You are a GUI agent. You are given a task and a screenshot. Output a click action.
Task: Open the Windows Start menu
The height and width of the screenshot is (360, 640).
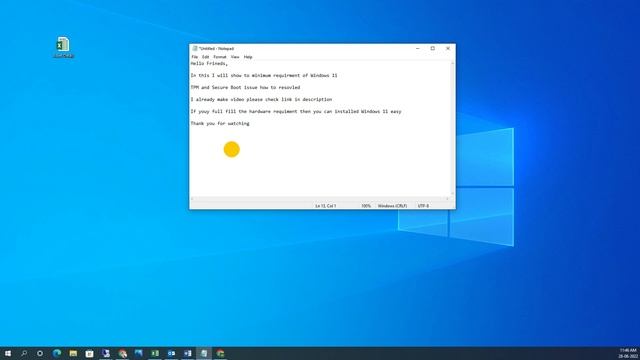click(8, 353)
